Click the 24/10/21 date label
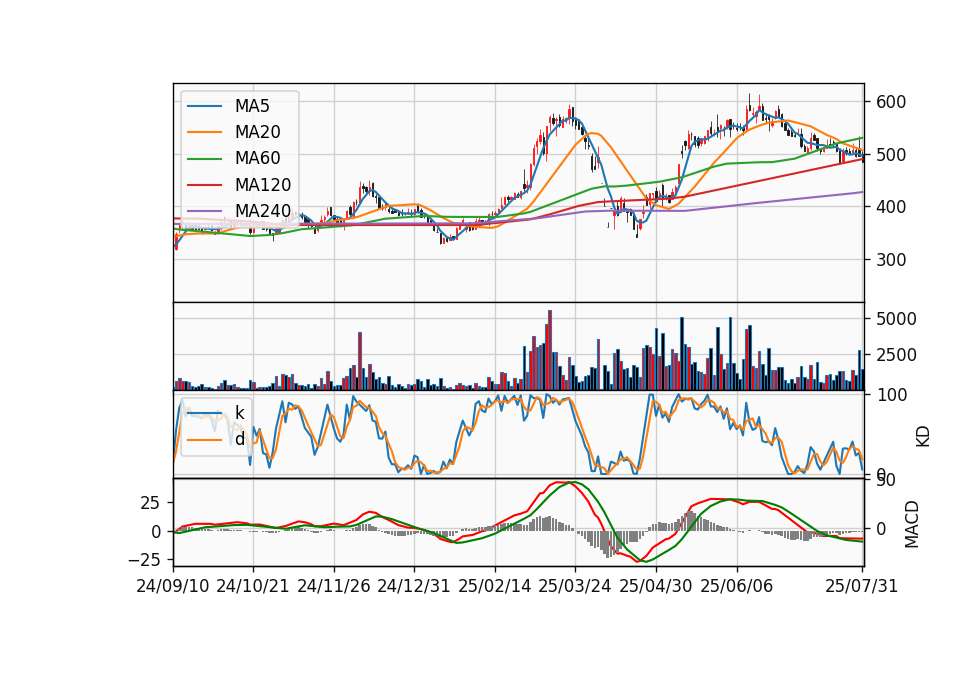The height and width of the screenshot is (690, 960). (253, 586)
